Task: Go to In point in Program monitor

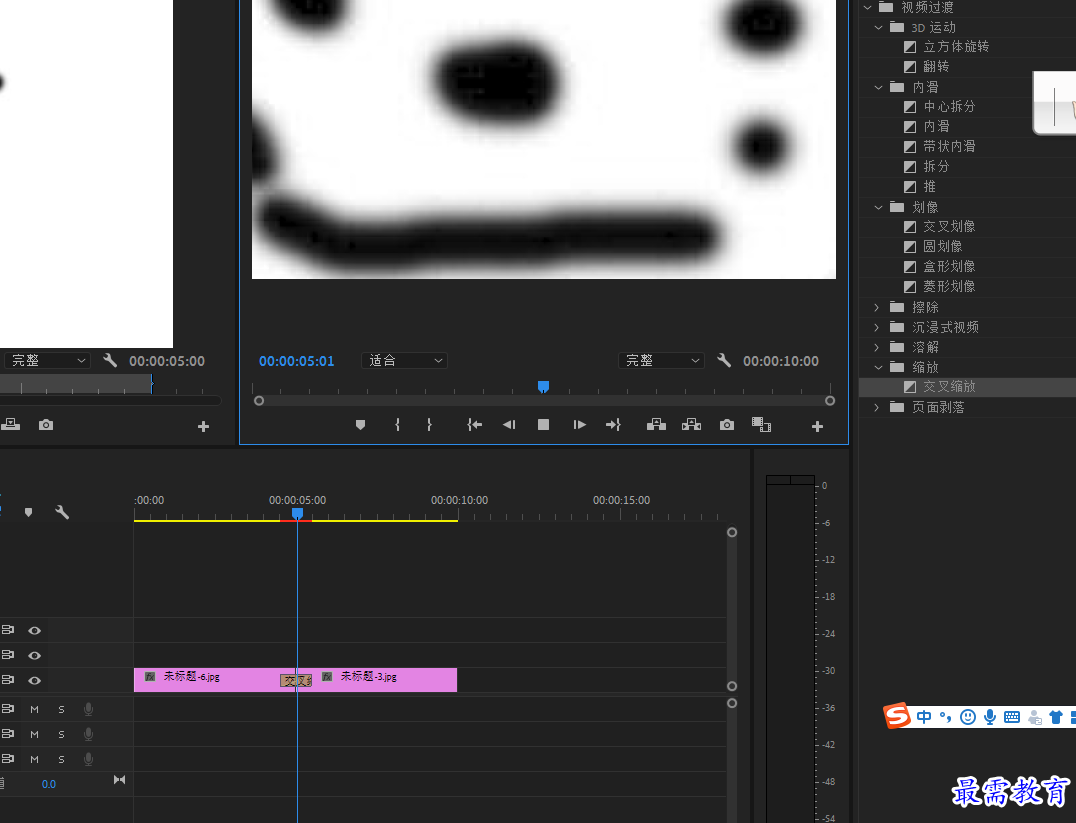Action: [474, 425]
